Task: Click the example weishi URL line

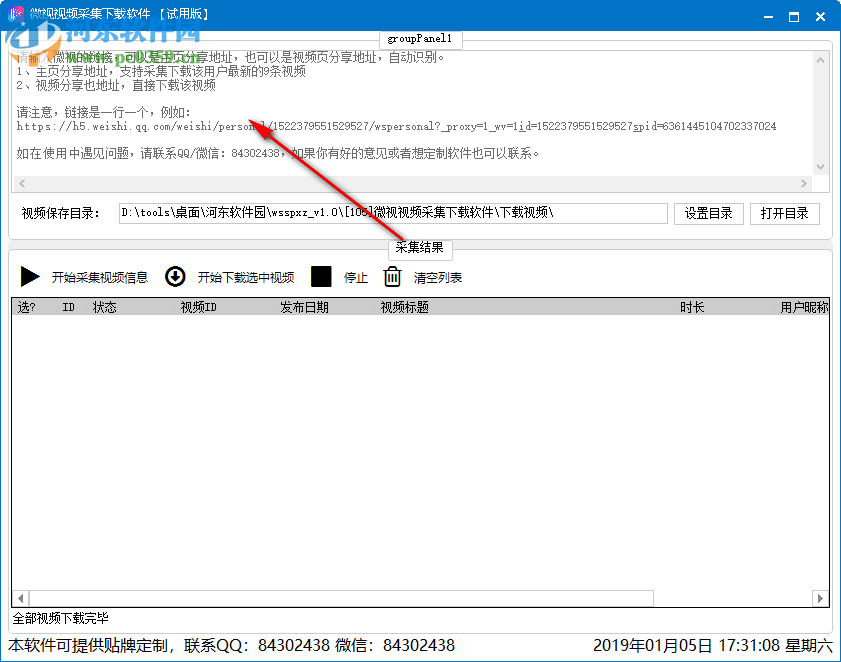Action: click(396, 127)
